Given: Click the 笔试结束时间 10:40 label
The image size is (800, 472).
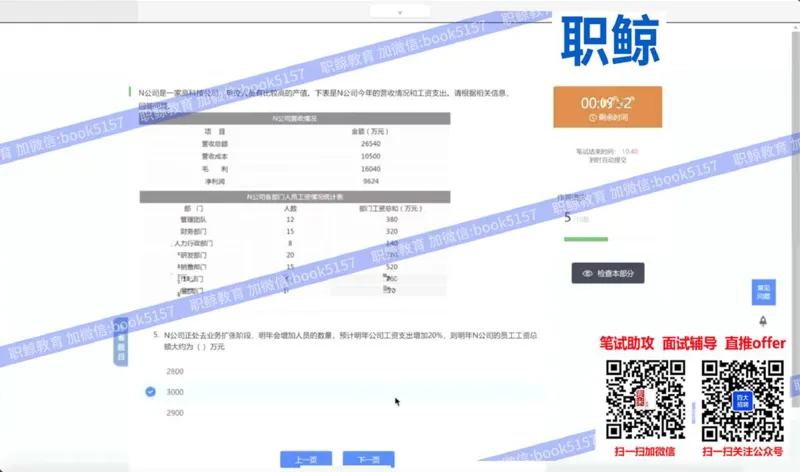Looking at the screenshot, I should click(x=607, y=152).
